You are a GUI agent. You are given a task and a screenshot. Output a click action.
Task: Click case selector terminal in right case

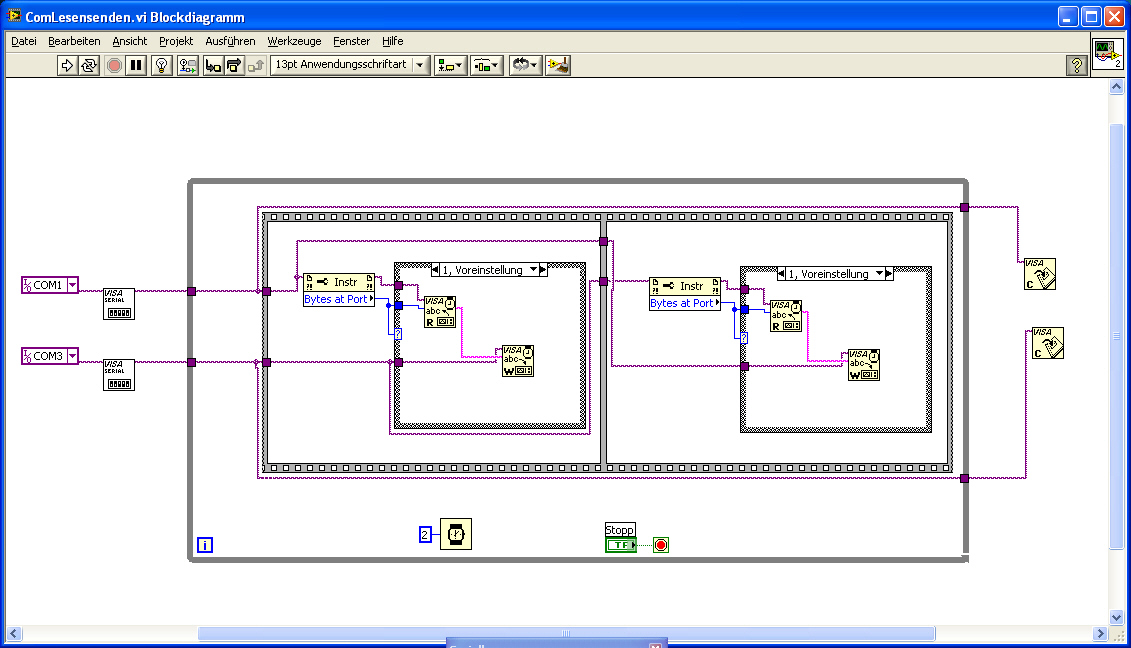click(x=744, y=338)
